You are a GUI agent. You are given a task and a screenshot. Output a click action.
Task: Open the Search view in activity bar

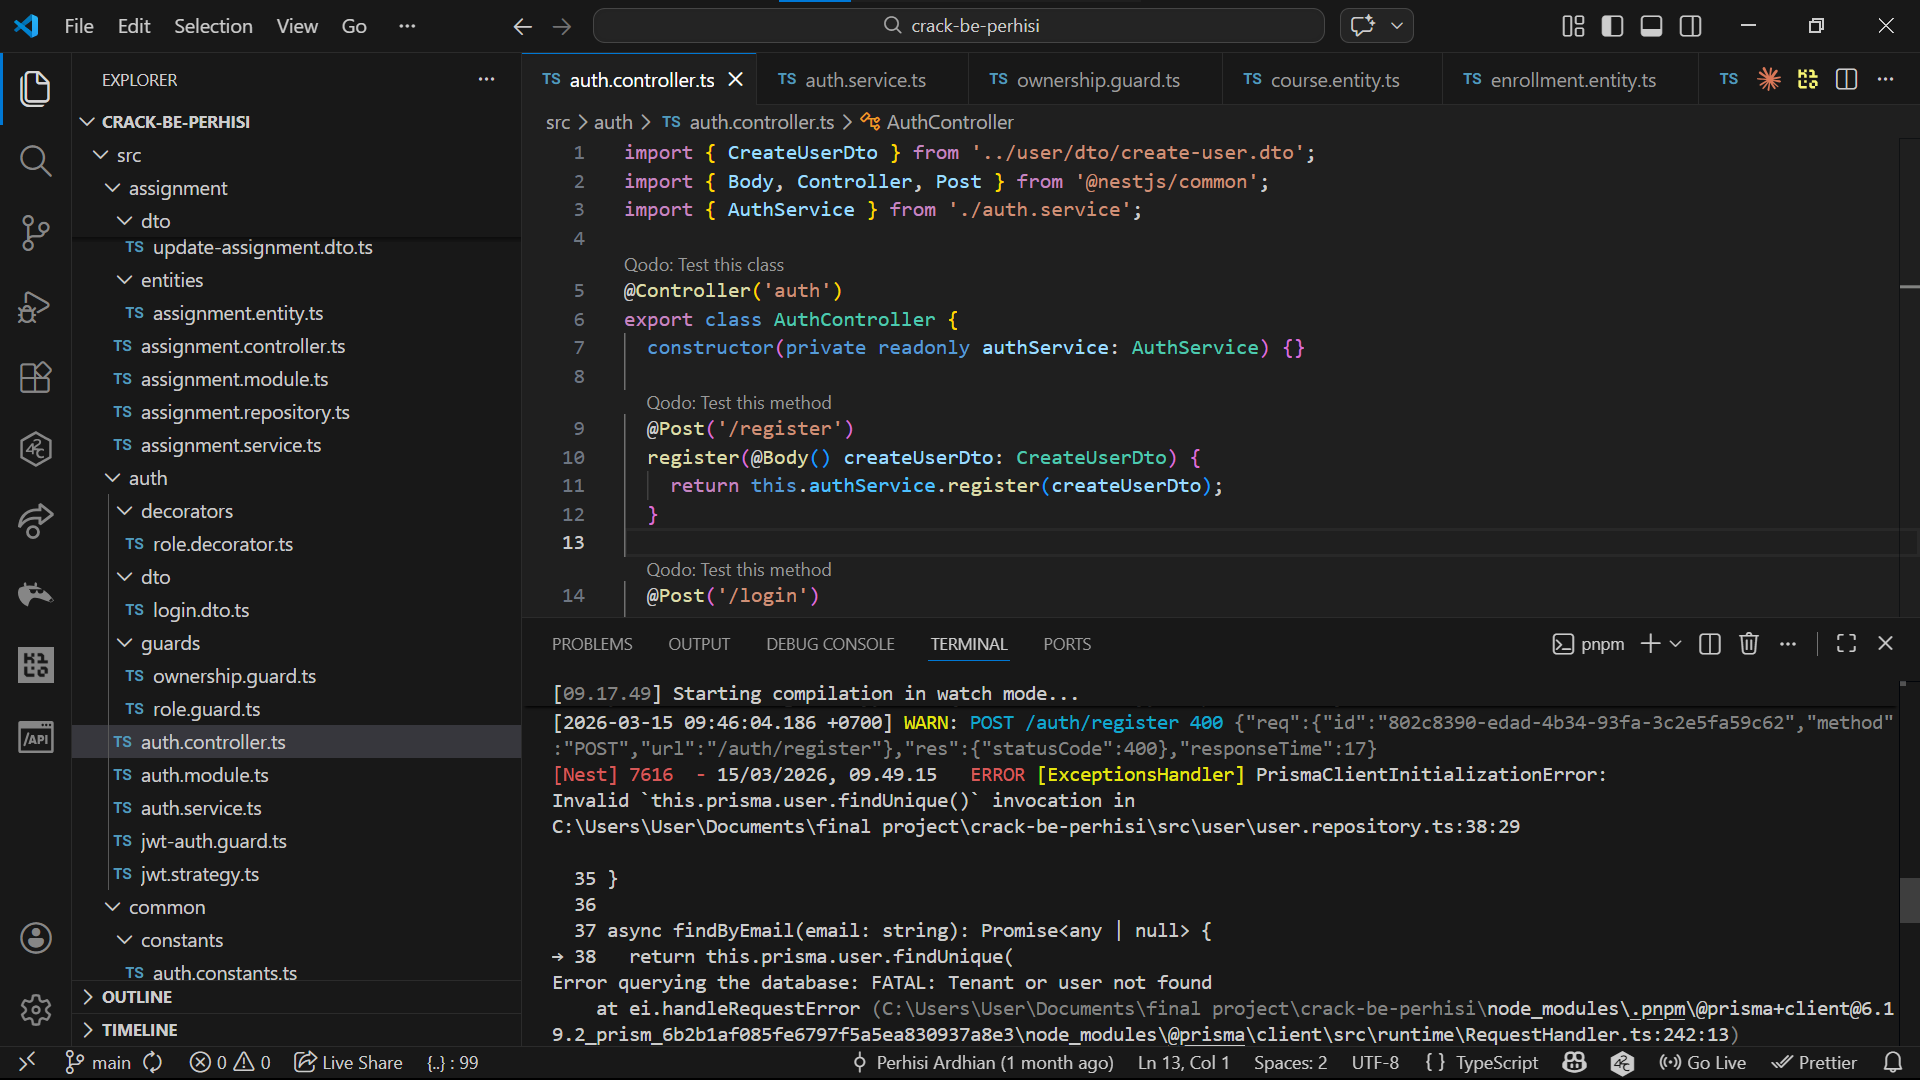click(35, 160)
